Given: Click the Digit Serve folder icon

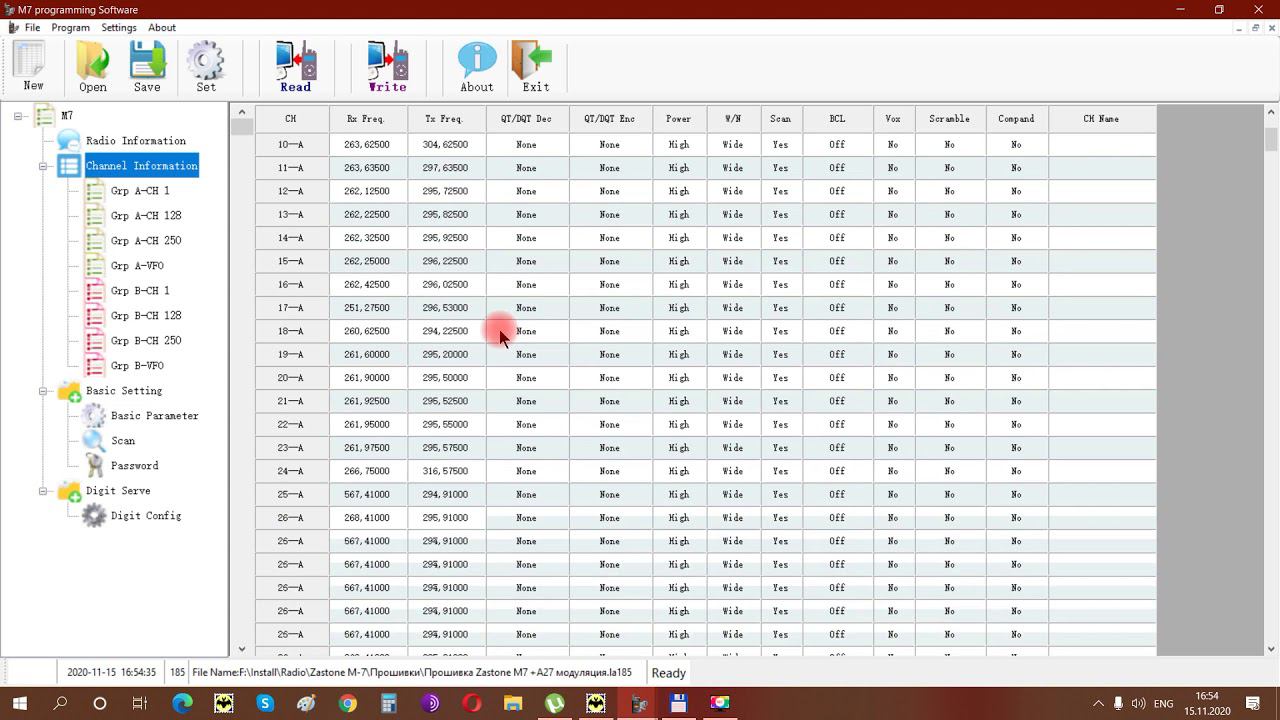Looking at the screenshot, I should pos(69,491).
